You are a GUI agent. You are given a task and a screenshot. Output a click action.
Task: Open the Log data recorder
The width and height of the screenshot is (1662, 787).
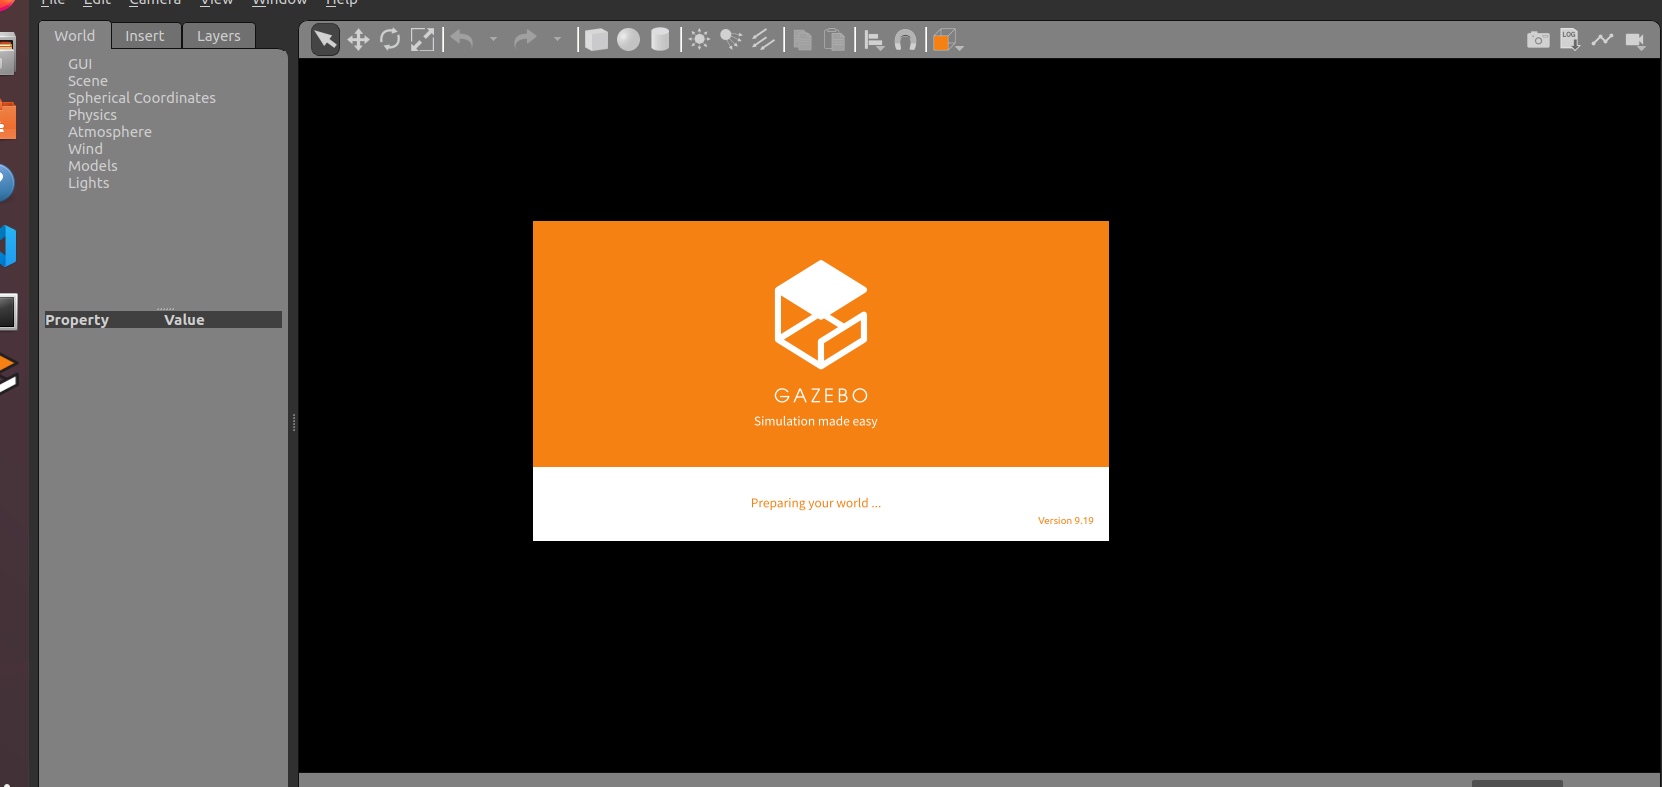tap(1570, 40)
